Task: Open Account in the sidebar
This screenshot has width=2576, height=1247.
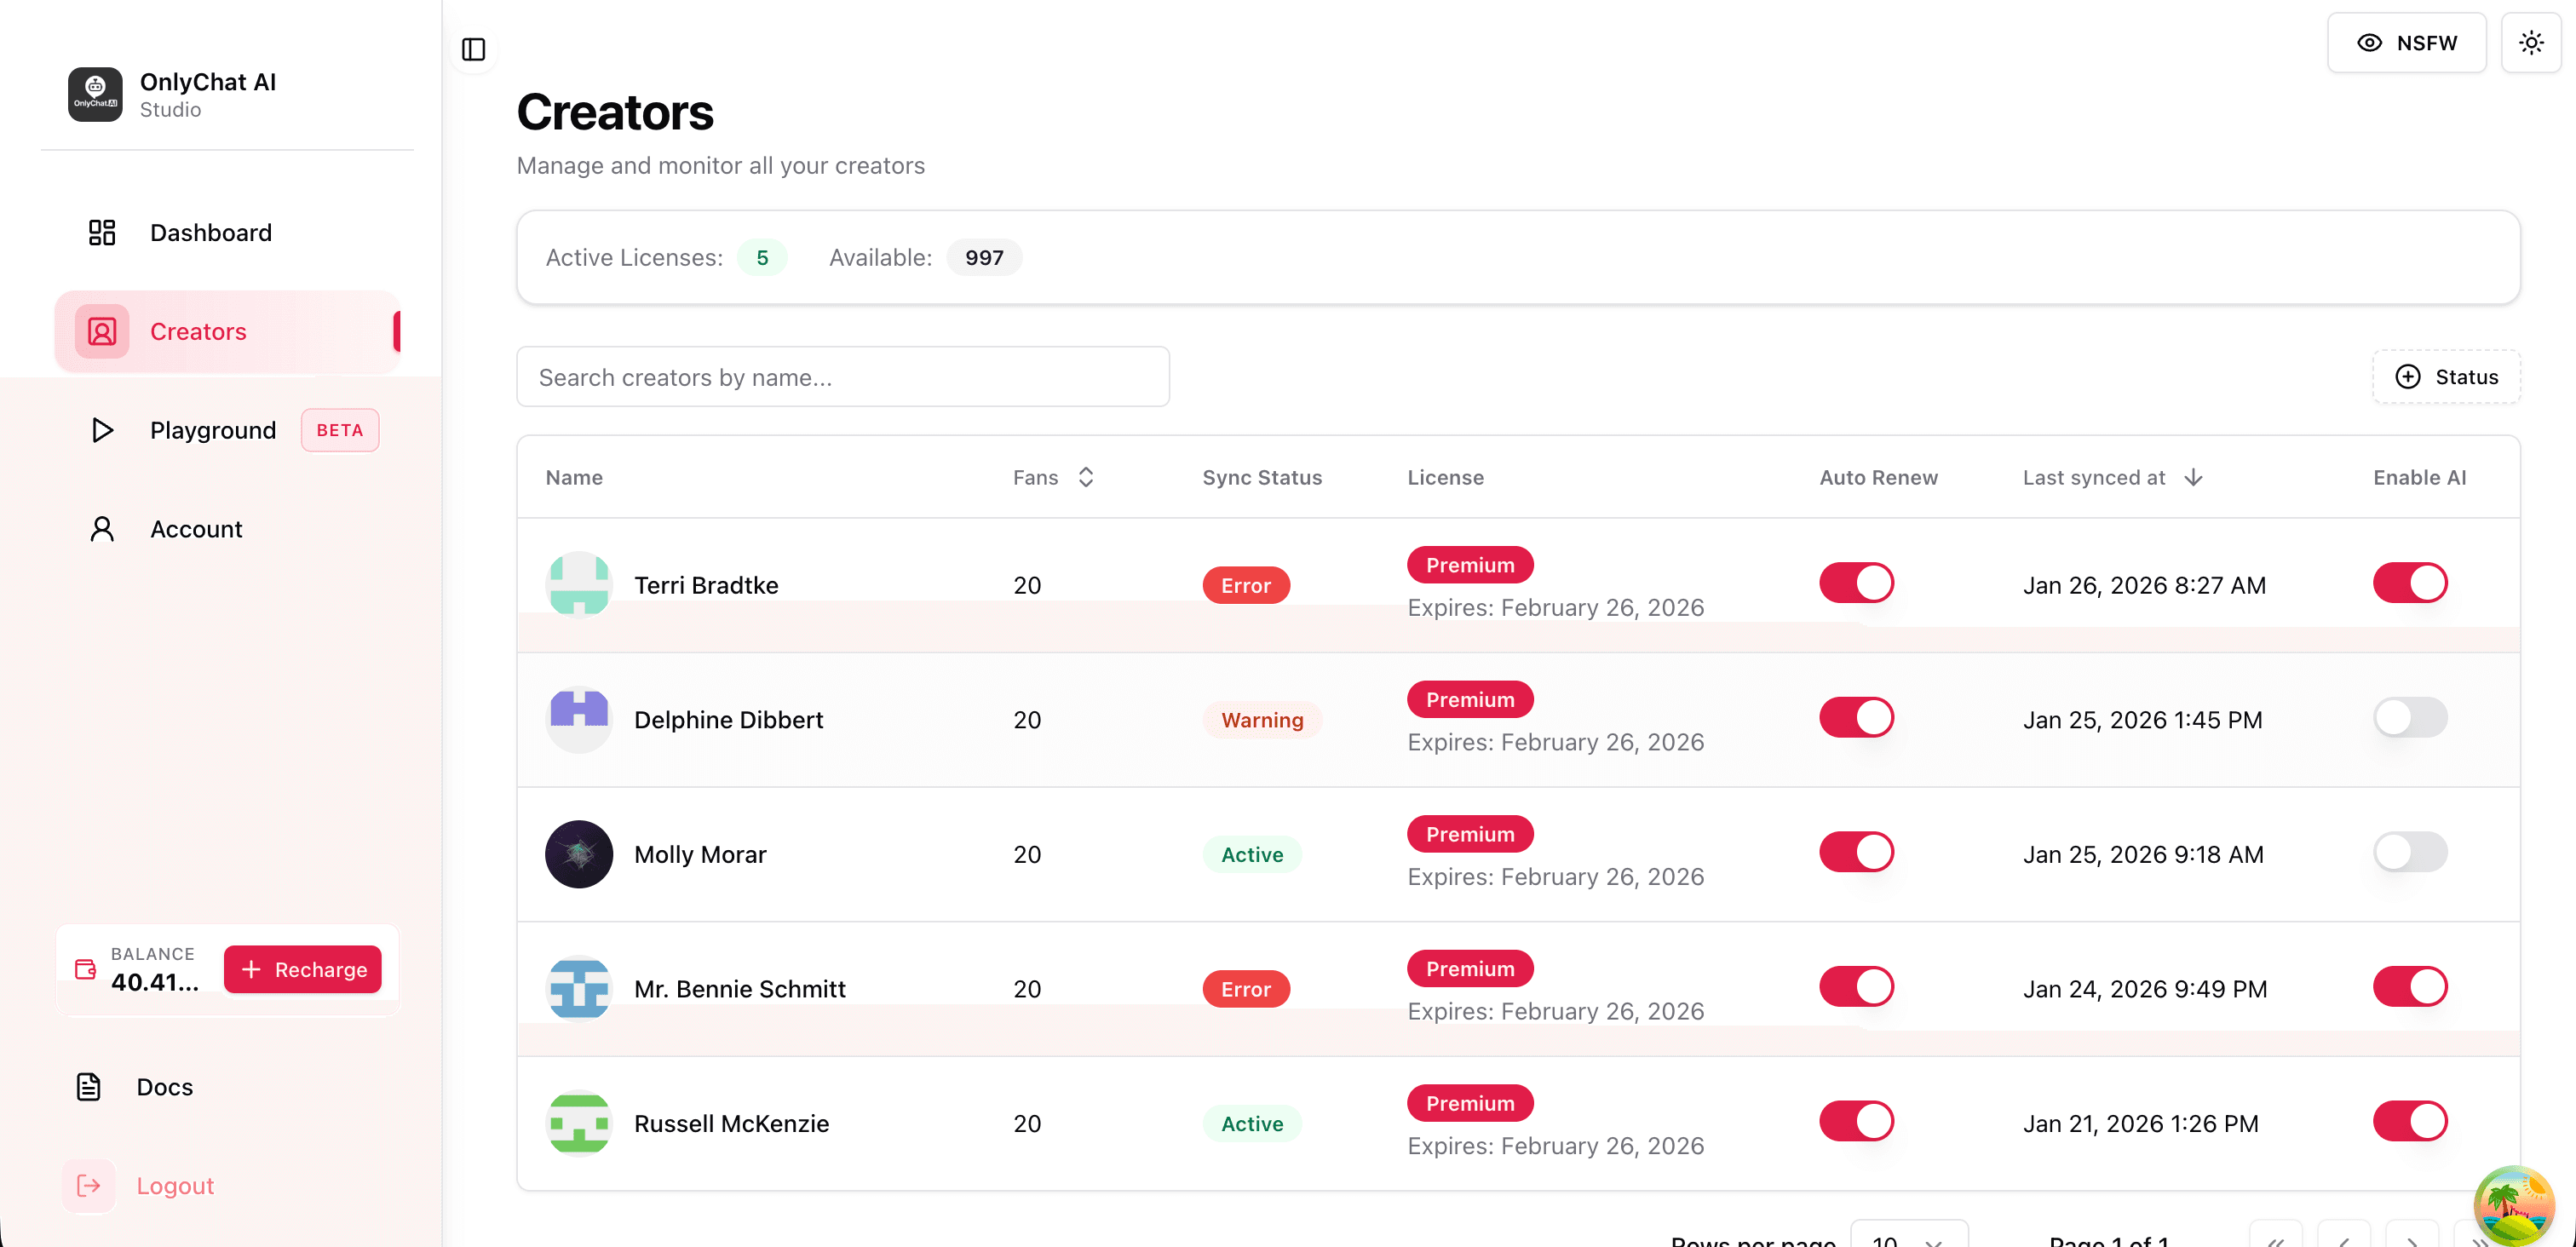Action: [x=228, y=529]
